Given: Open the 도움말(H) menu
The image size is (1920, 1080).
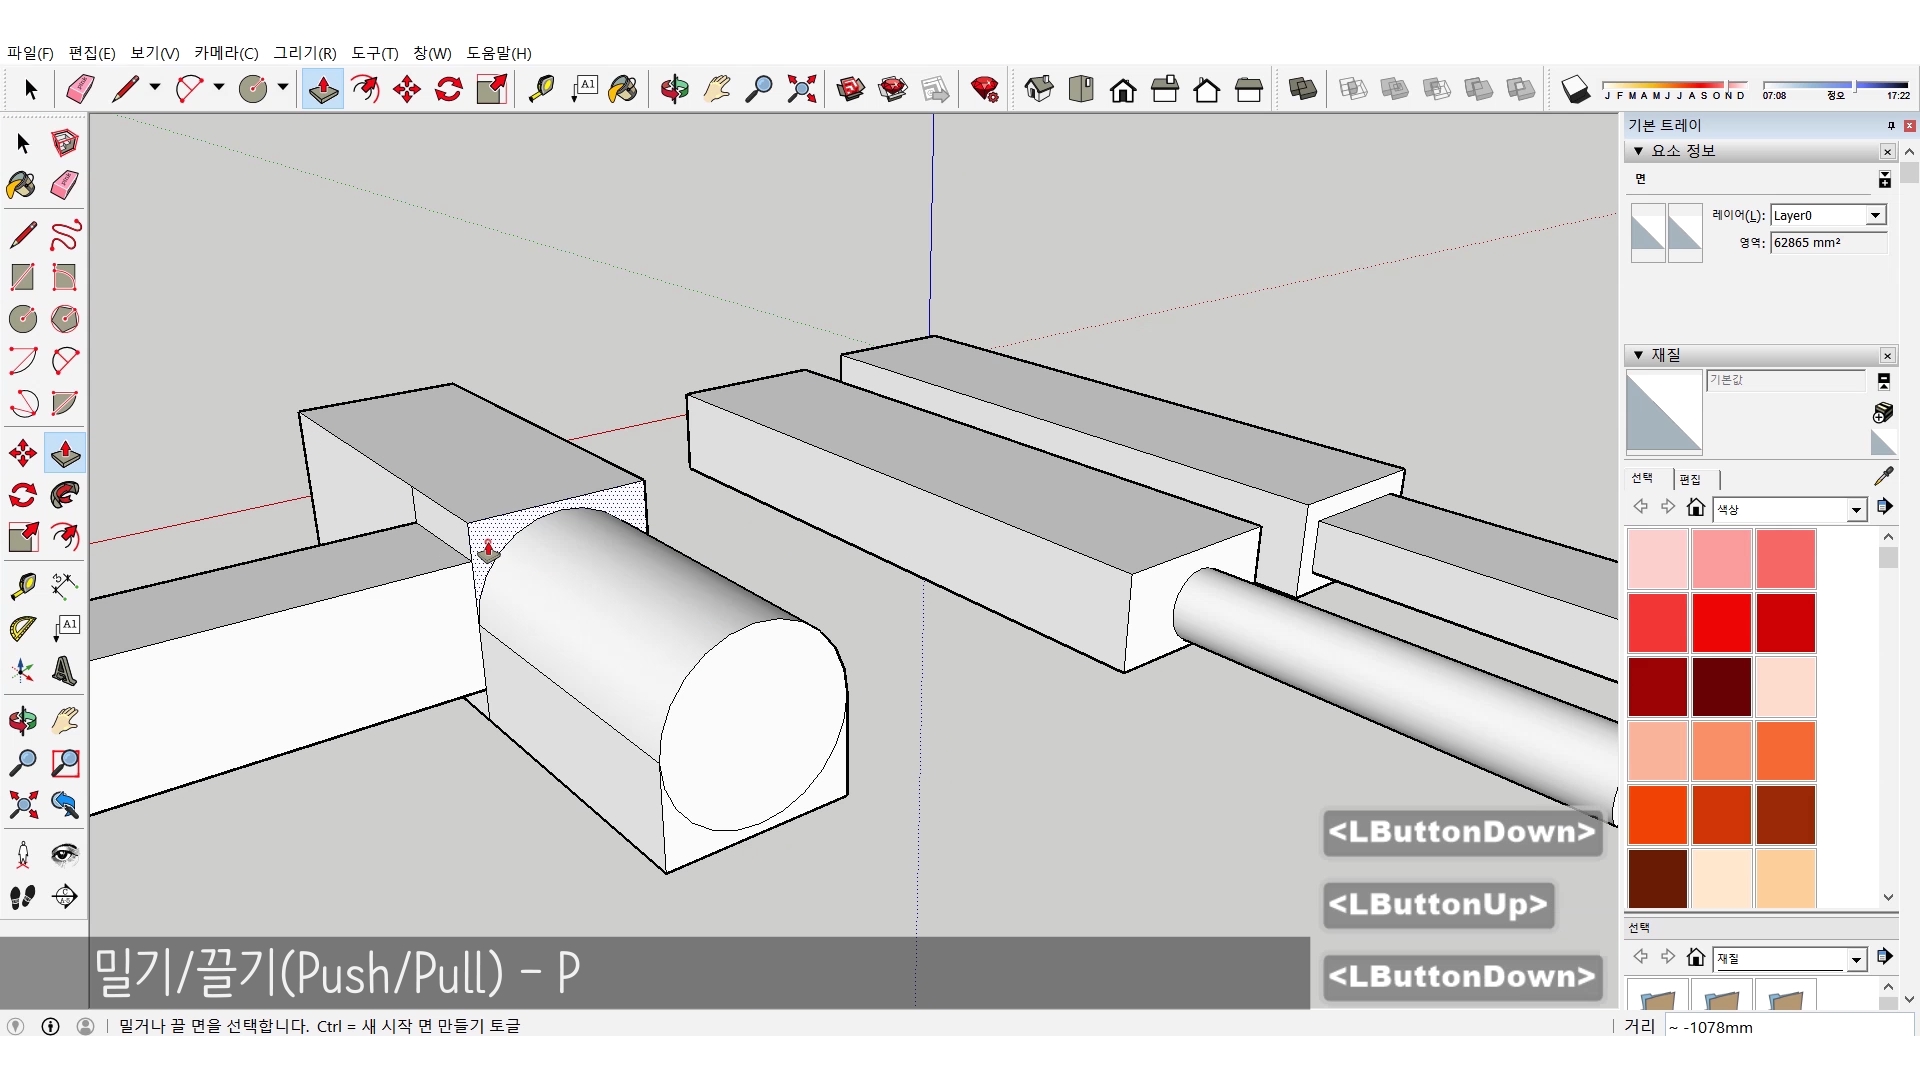Looking at the screenshot, I should tap(499, 53).
